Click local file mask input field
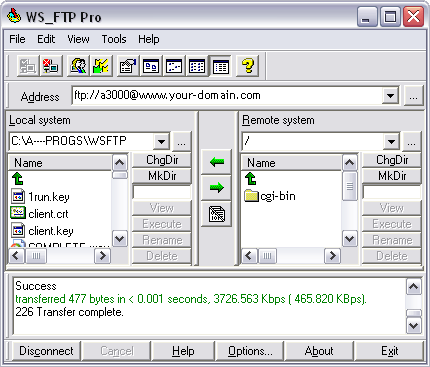Viewport: 430px width, 367px height. coord(162,192)
